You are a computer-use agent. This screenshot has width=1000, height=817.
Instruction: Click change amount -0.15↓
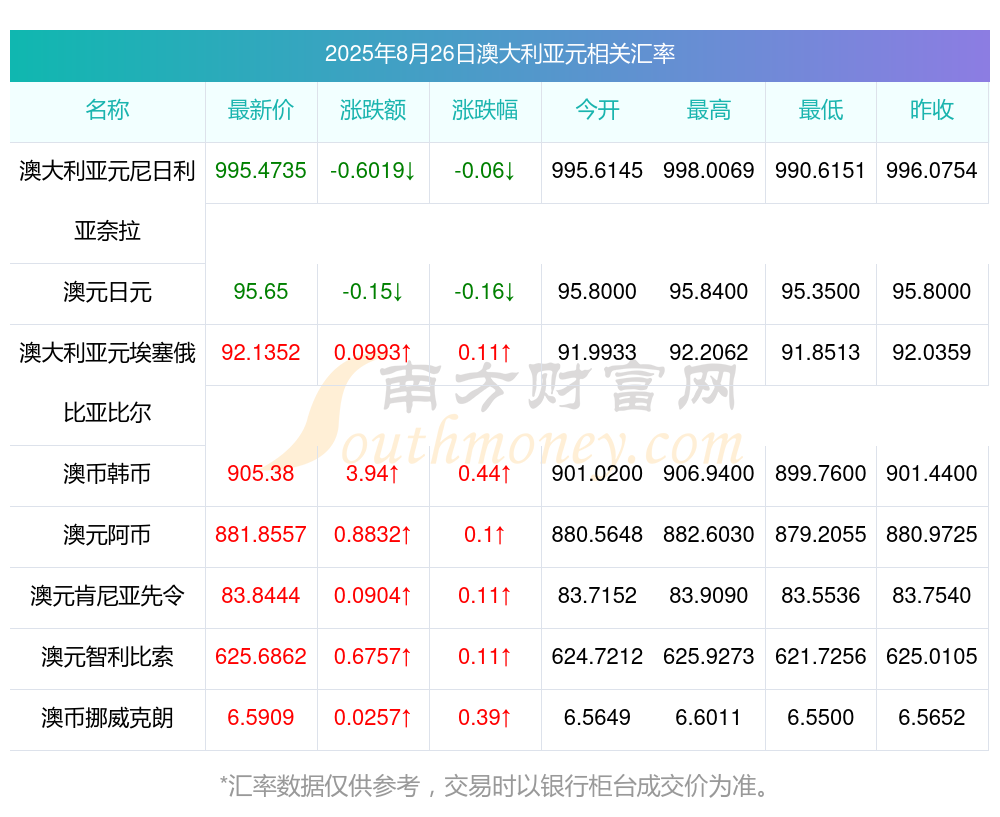[x=373, y=292]
